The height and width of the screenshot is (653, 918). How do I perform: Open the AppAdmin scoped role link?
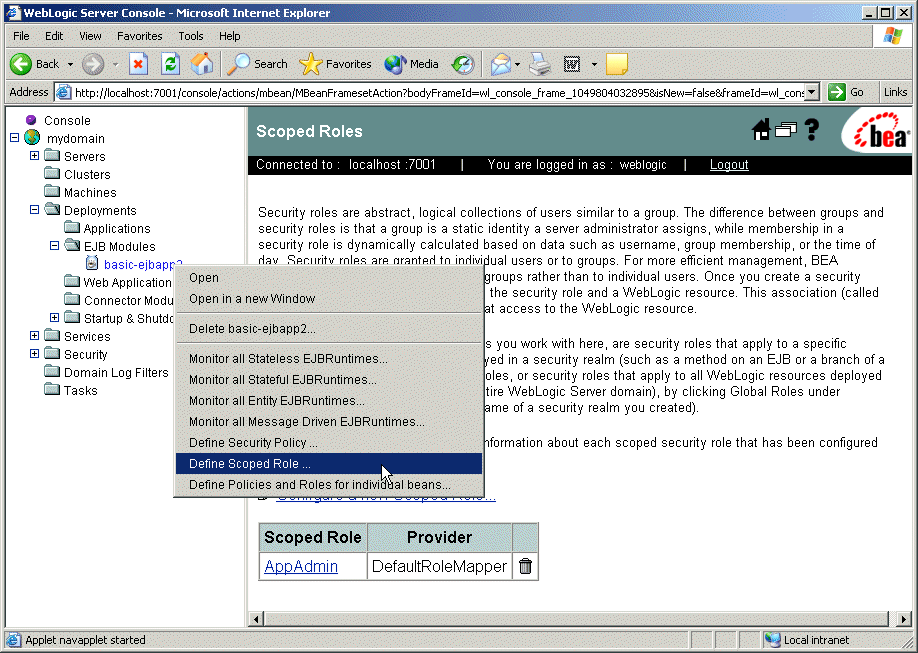[x=301, y=566]
